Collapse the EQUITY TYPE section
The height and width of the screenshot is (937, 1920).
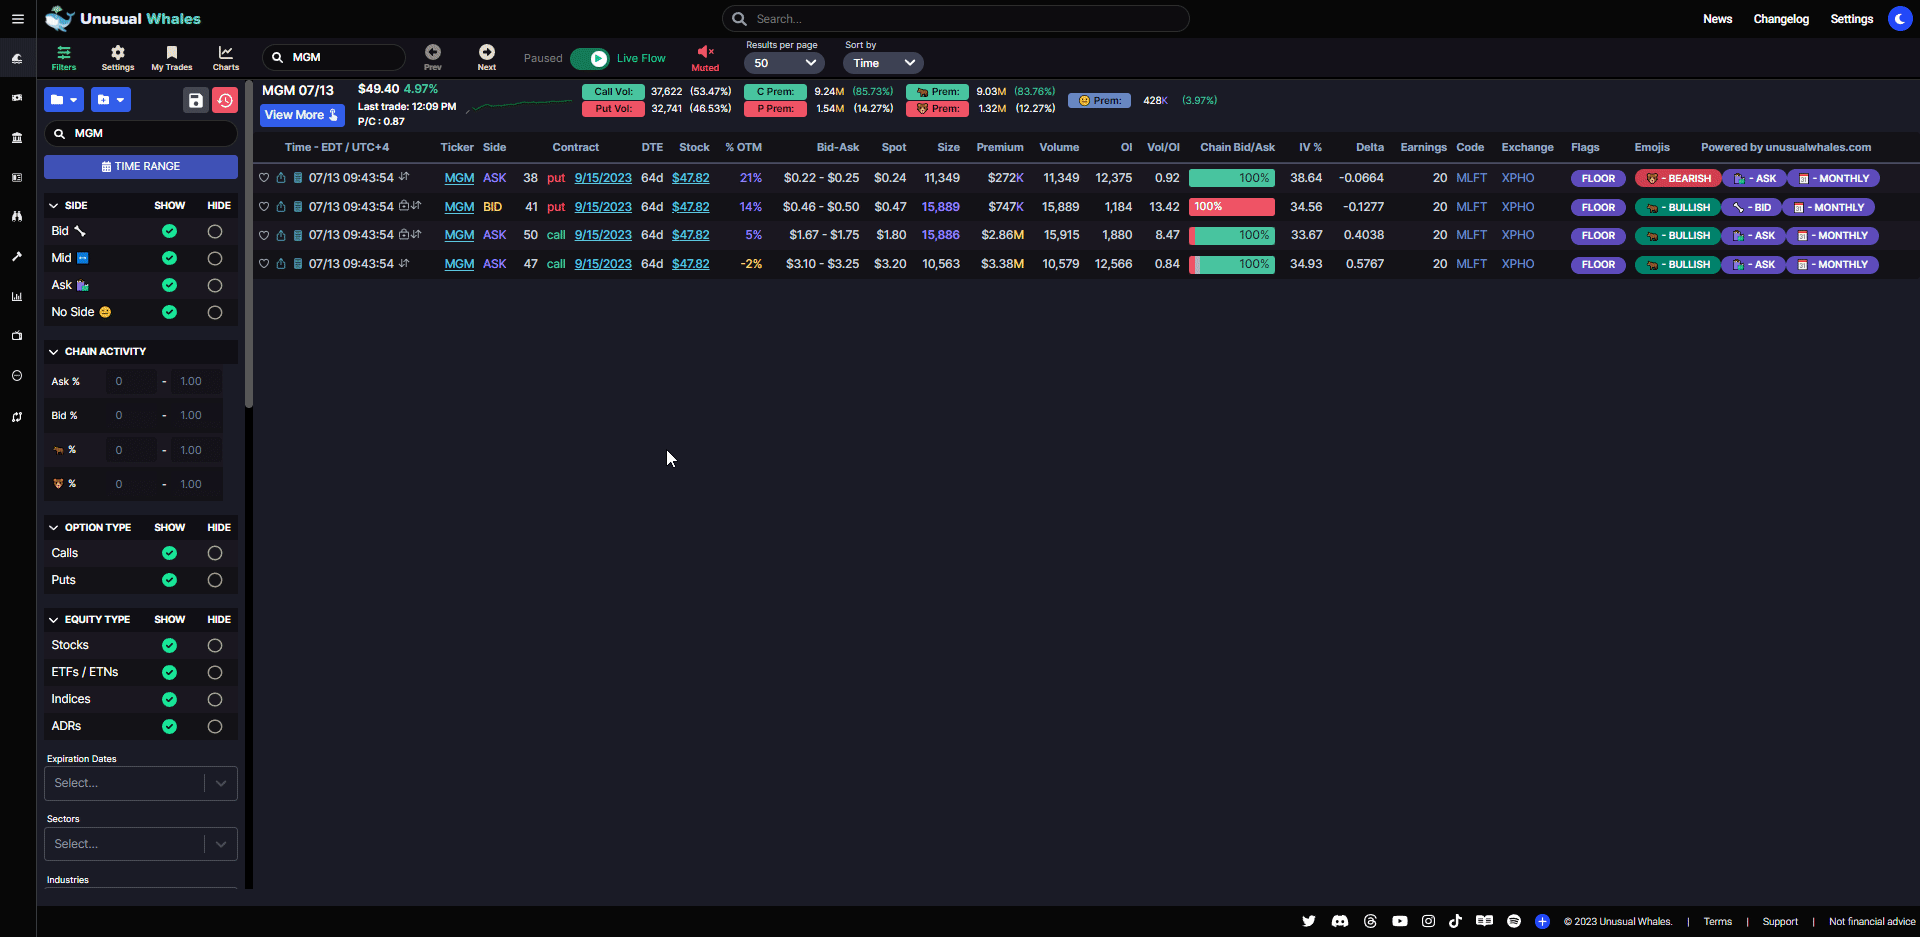click(54, 619)
